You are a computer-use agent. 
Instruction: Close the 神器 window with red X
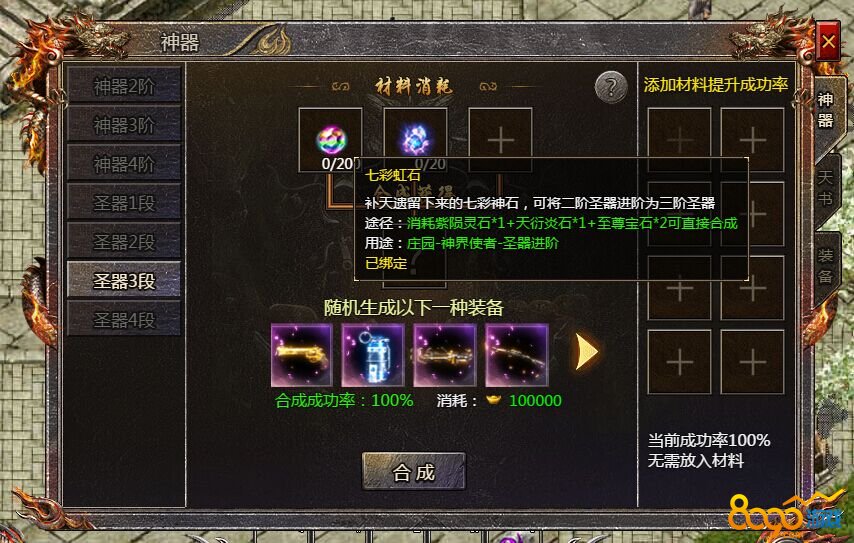(x=828, y=41)
